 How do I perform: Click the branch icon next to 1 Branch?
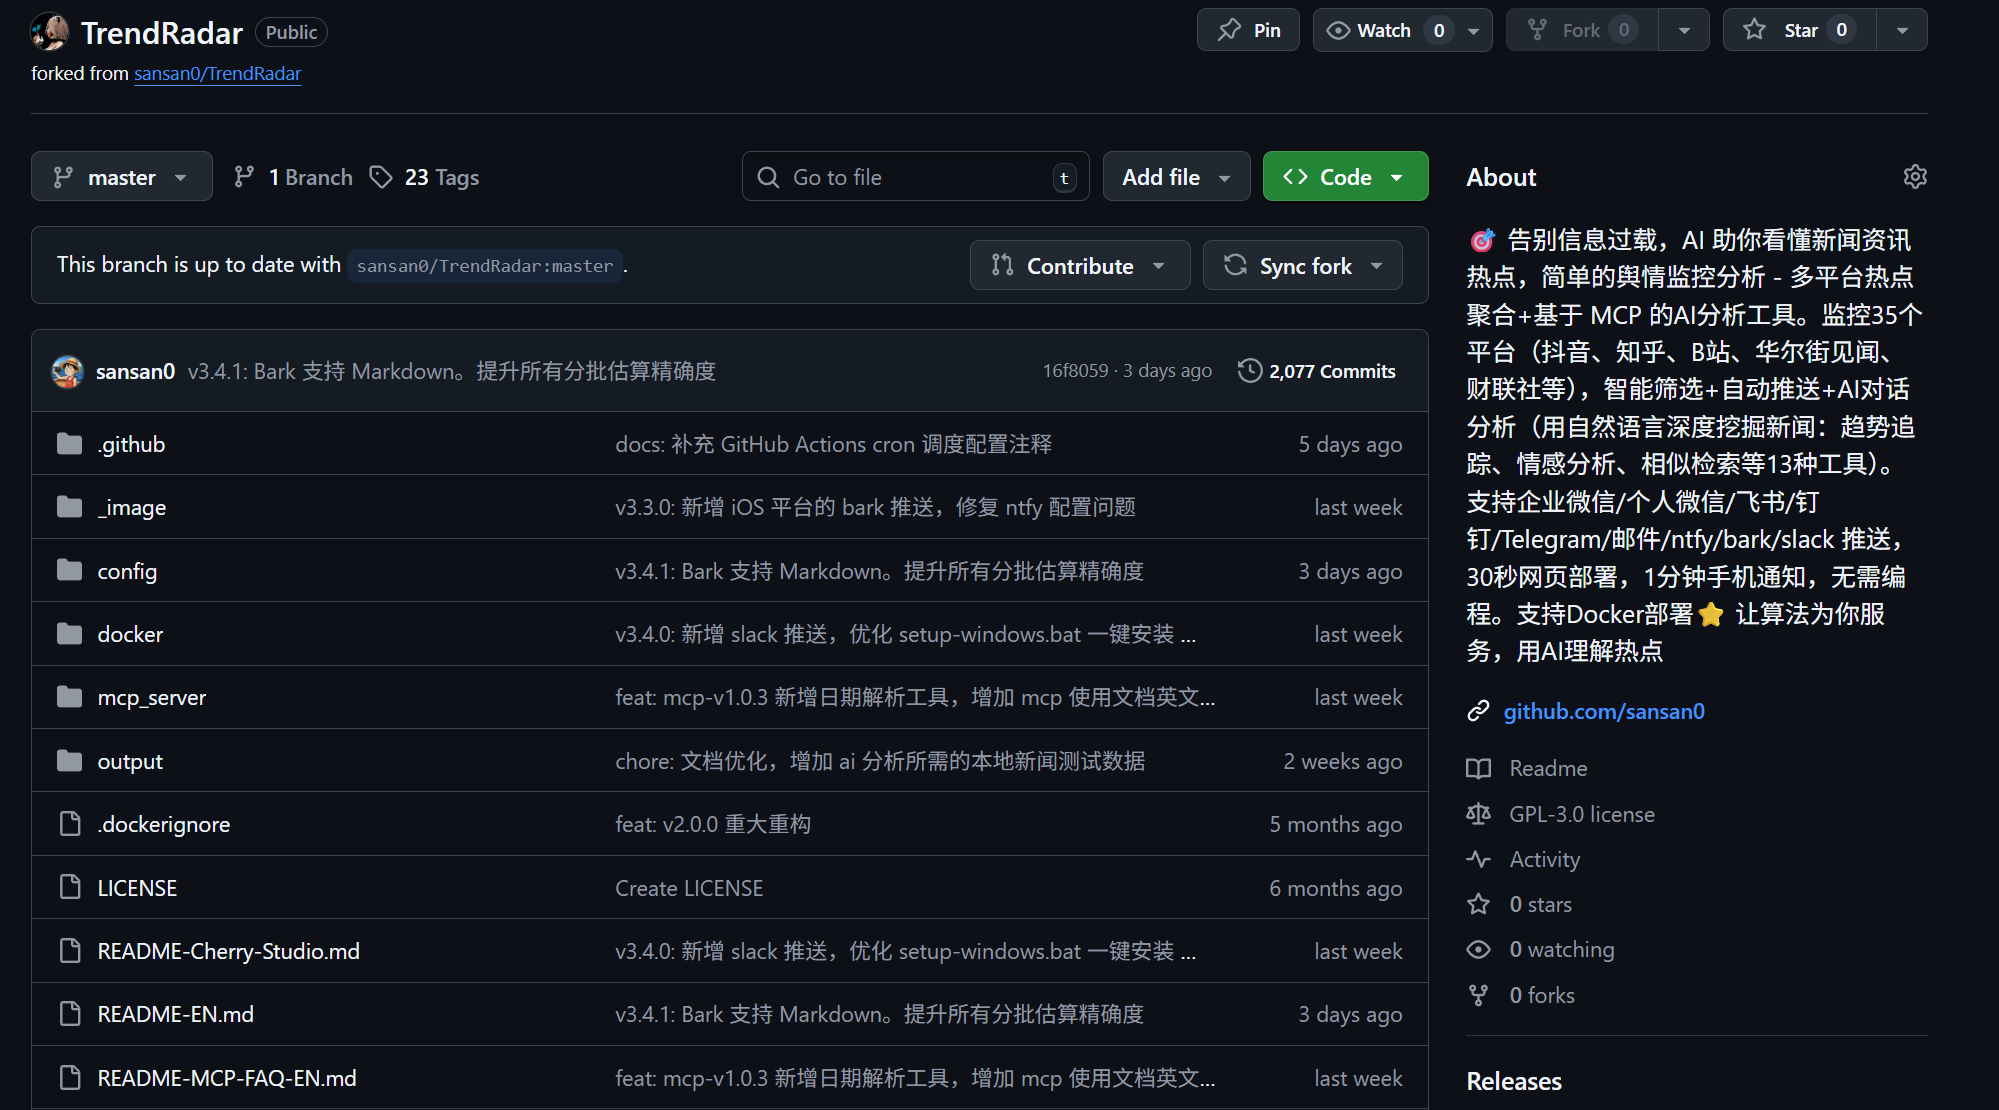(x=244, y=176)
